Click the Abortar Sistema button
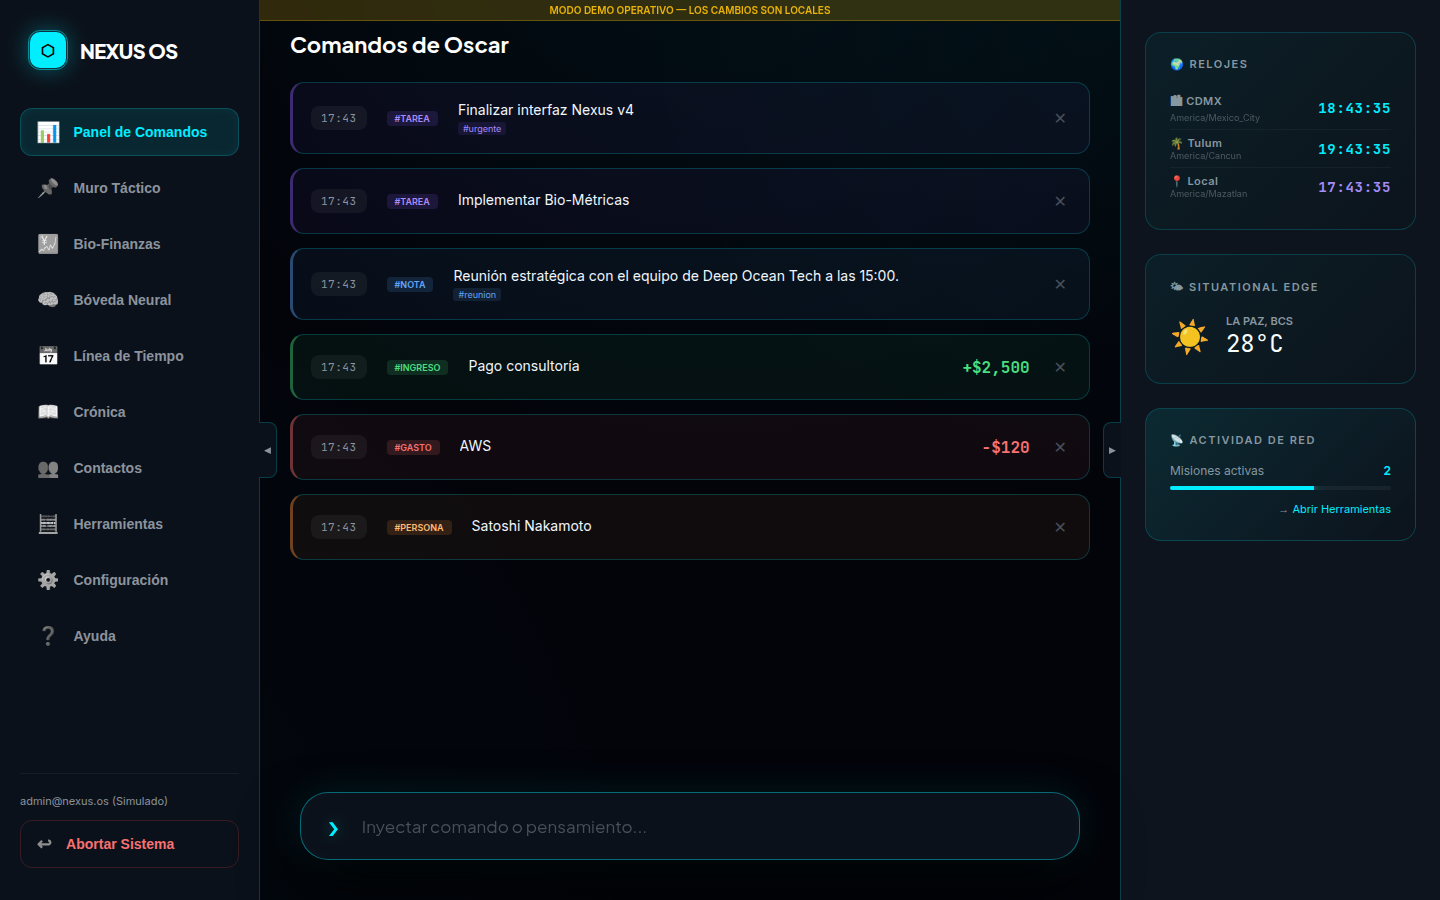 [129, 844]
